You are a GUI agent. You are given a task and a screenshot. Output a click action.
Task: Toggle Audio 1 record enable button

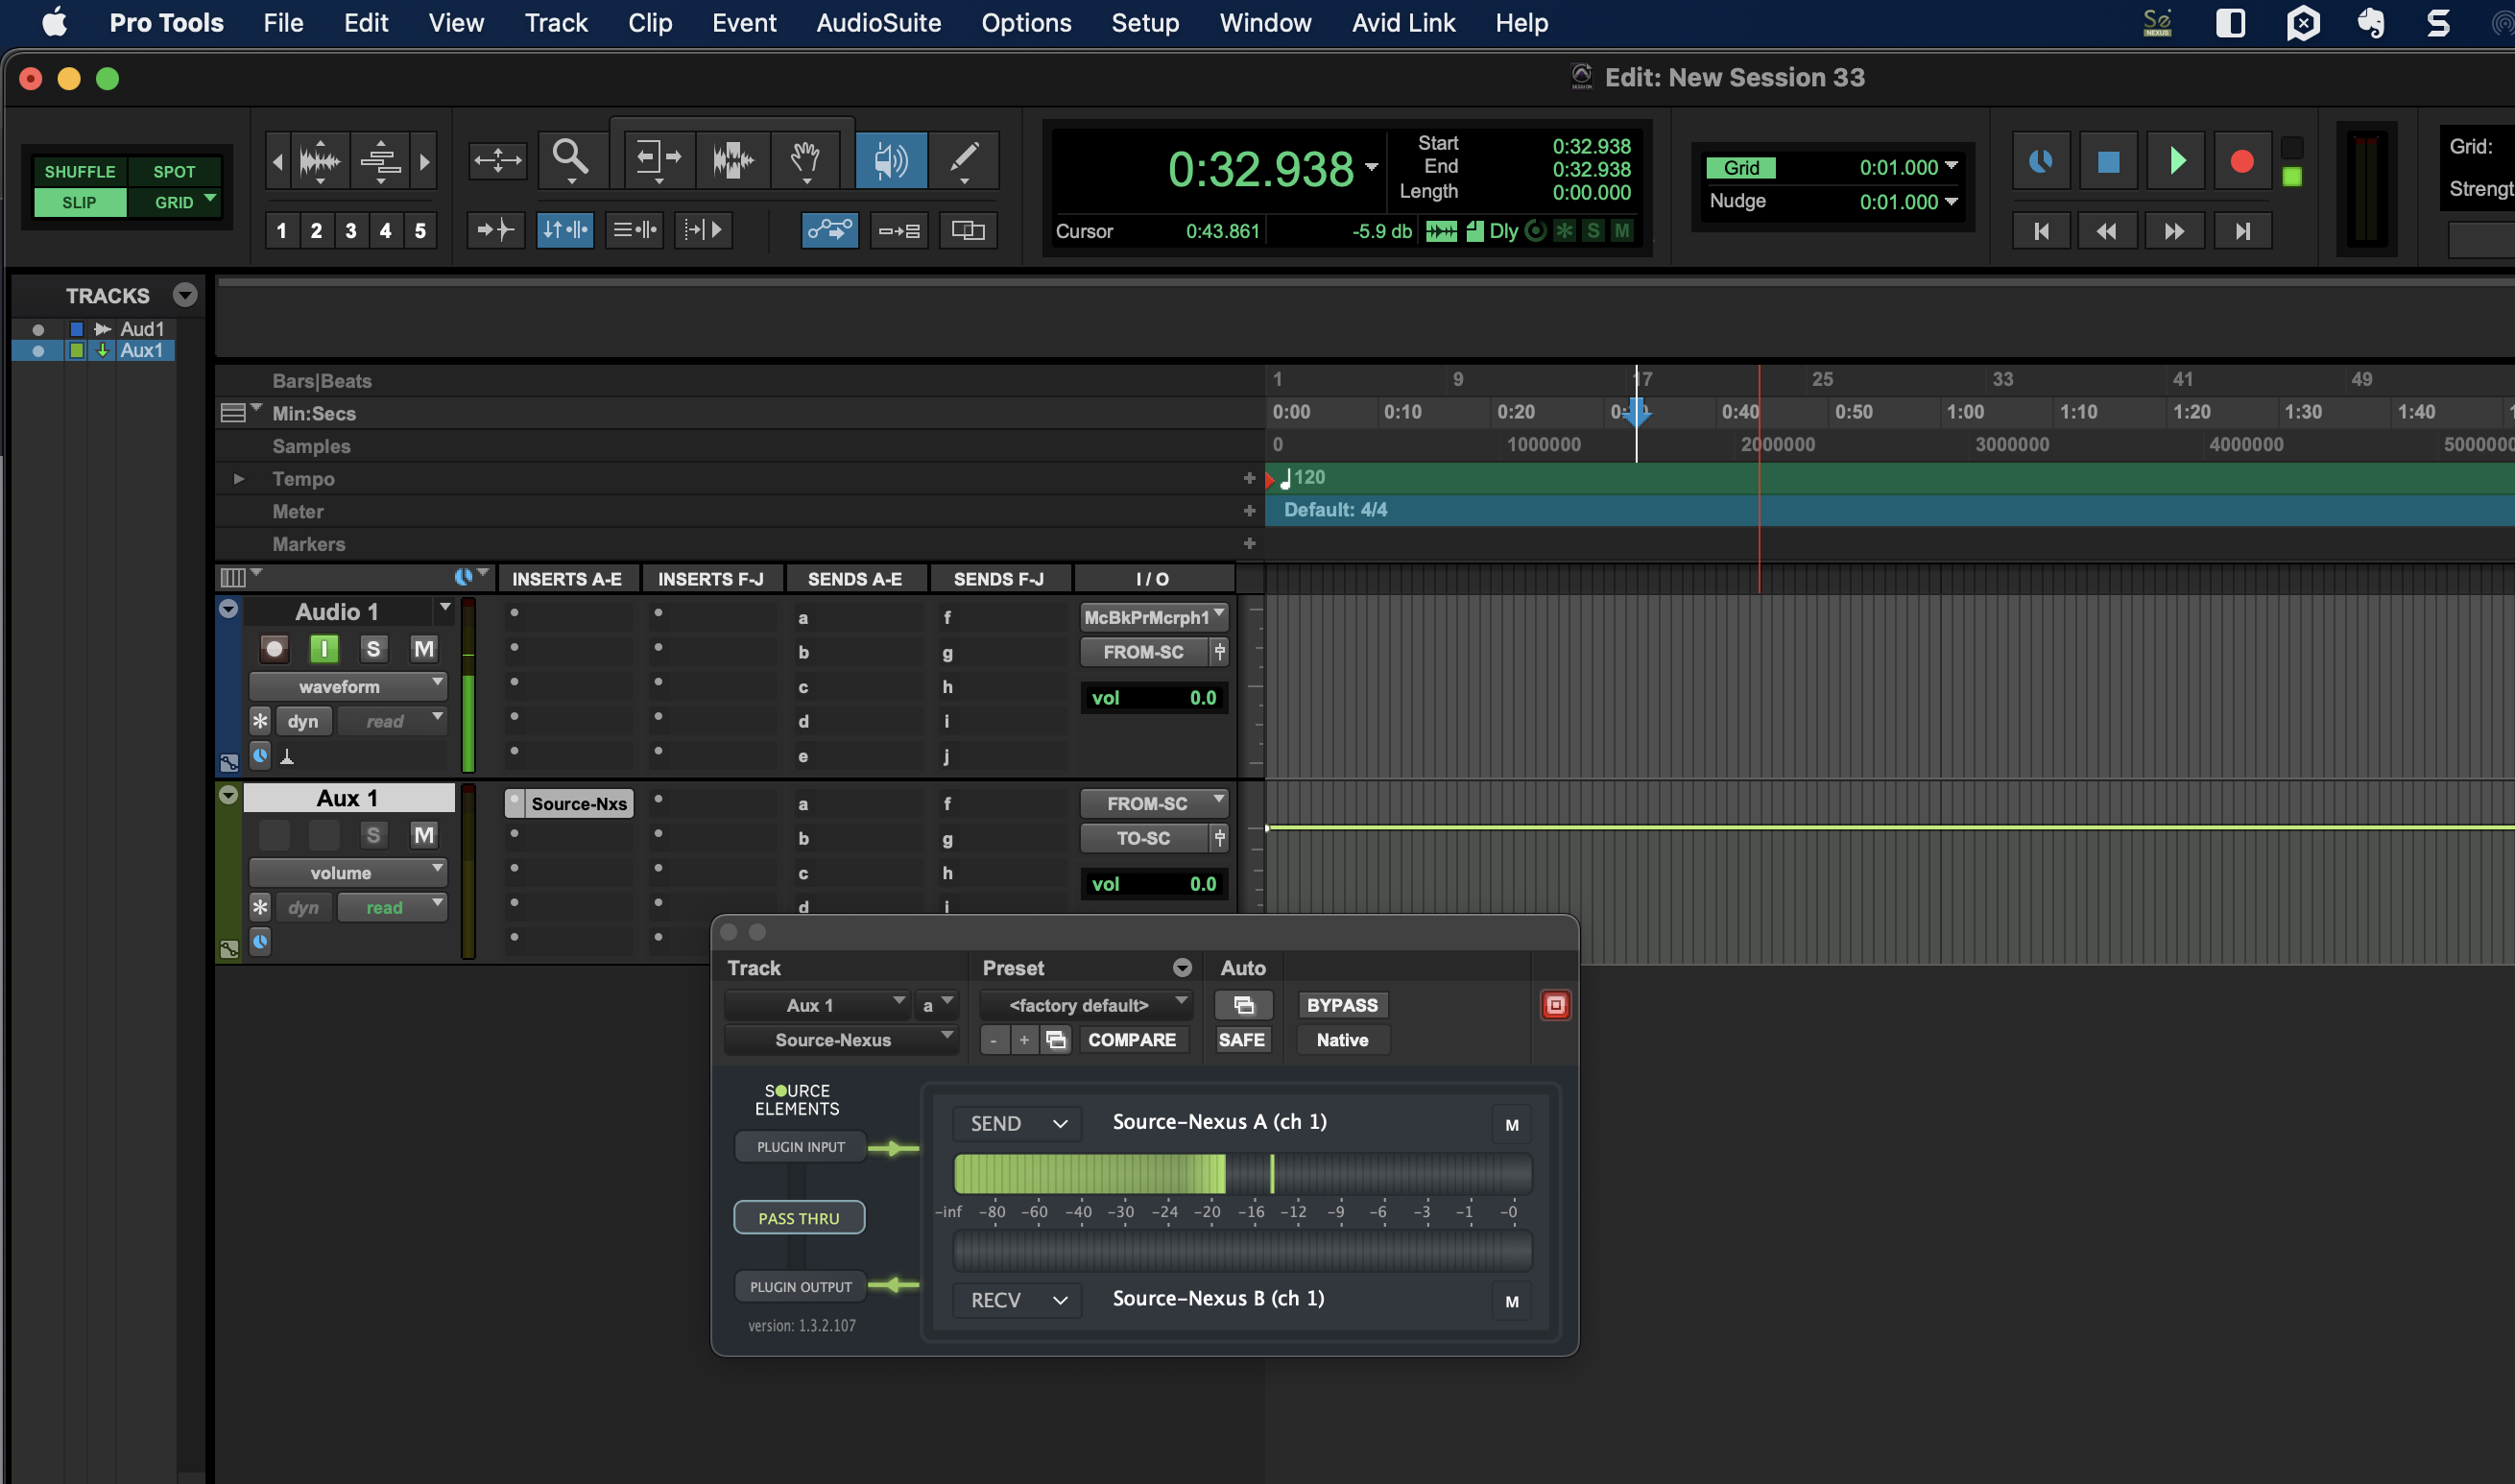(274, 649)
